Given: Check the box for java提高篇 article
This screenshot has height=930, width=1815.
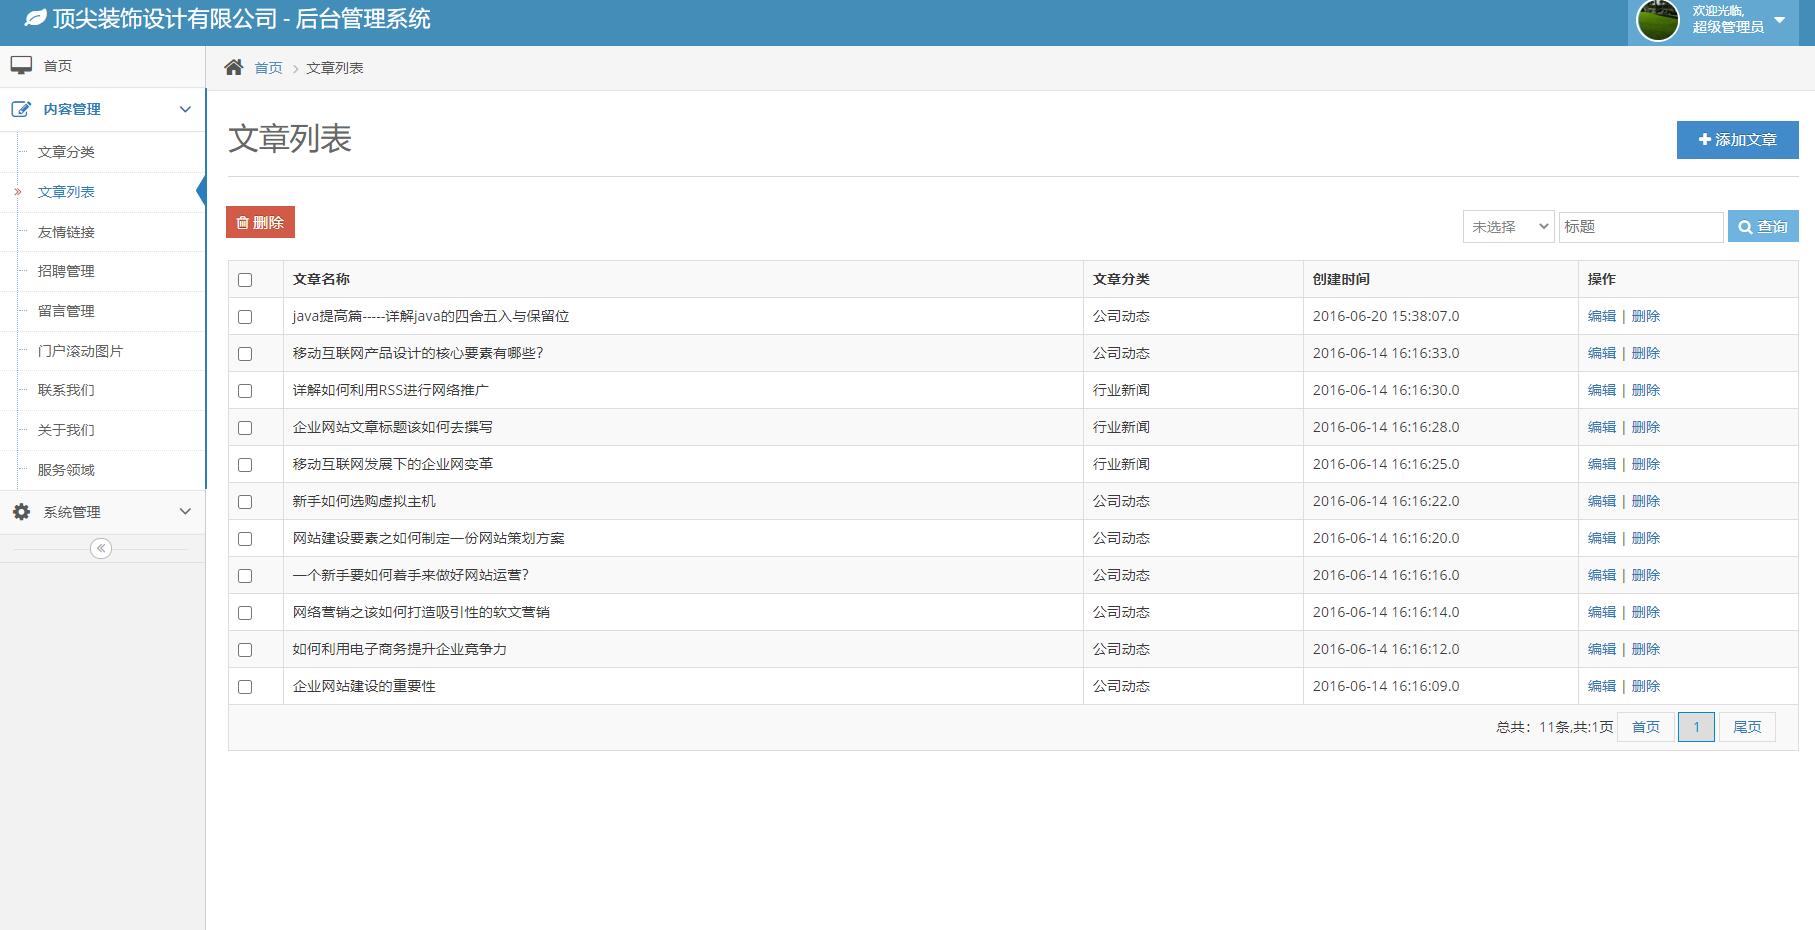Looking at the screenshot, I should (245, 317).
